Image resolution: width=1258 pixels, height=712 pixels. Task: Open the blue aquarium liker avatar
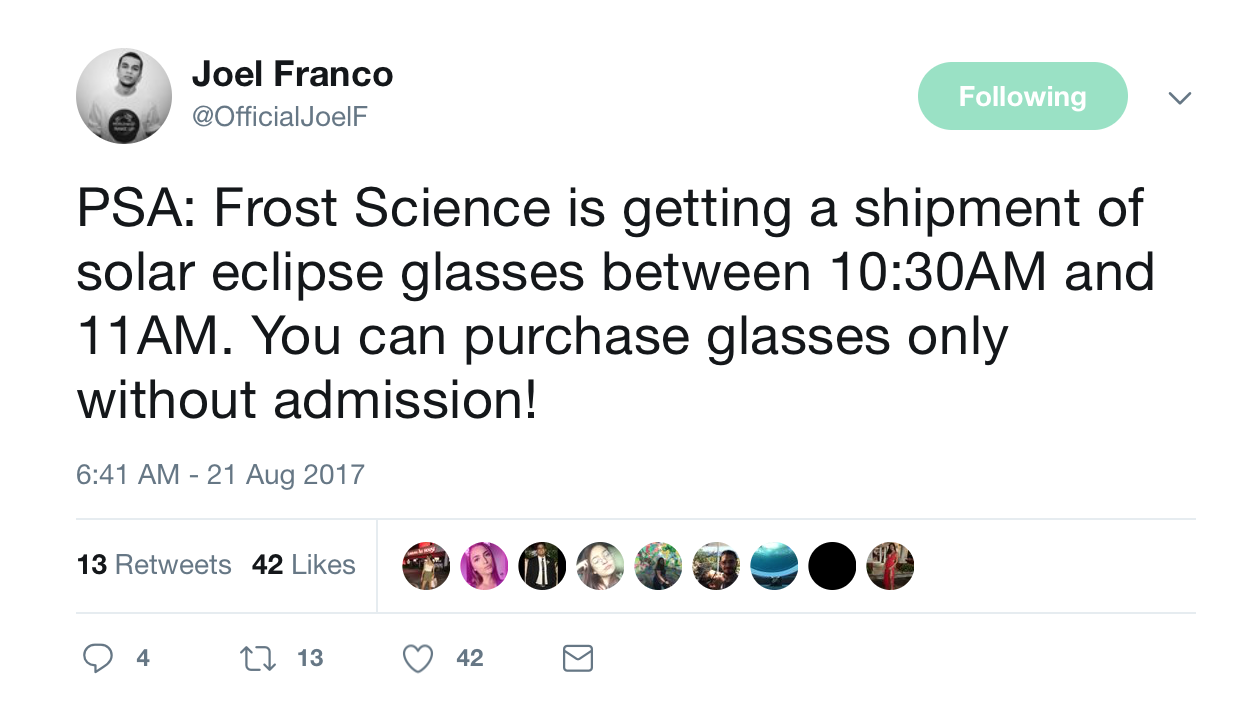click(774, 566)
